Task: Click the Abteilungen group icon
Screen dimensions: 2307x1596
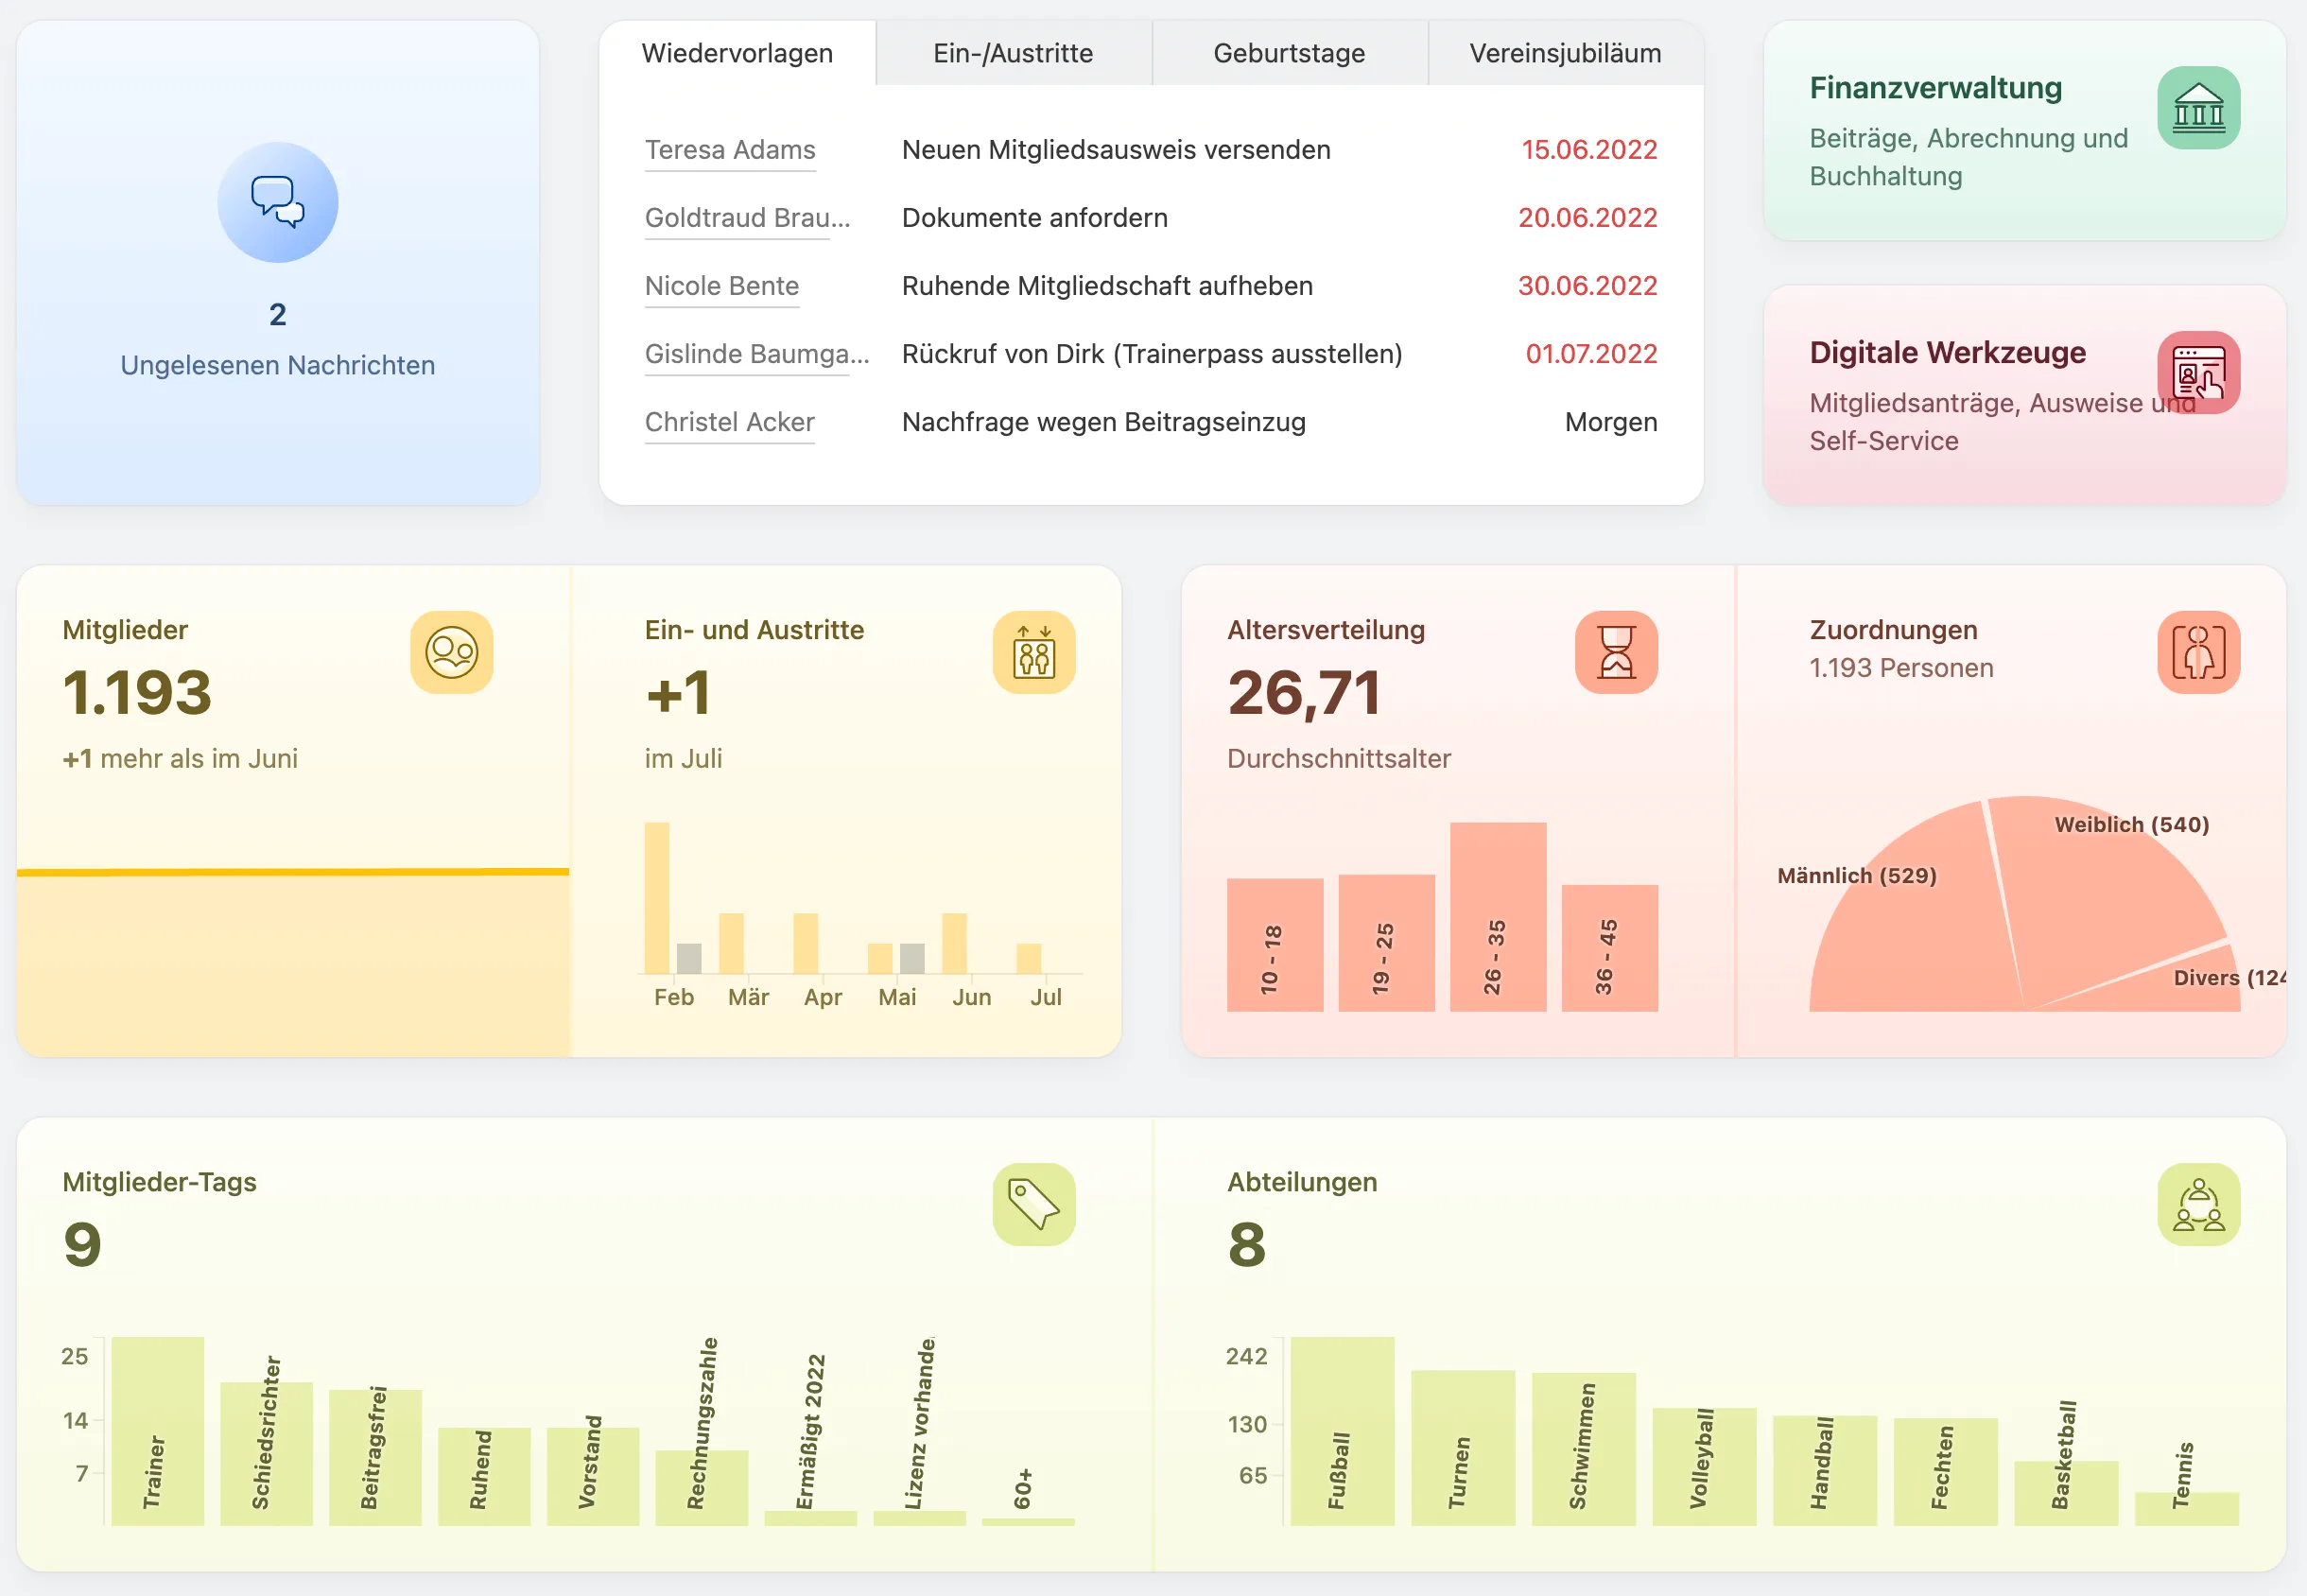Action: [x=2198, y=1204]
